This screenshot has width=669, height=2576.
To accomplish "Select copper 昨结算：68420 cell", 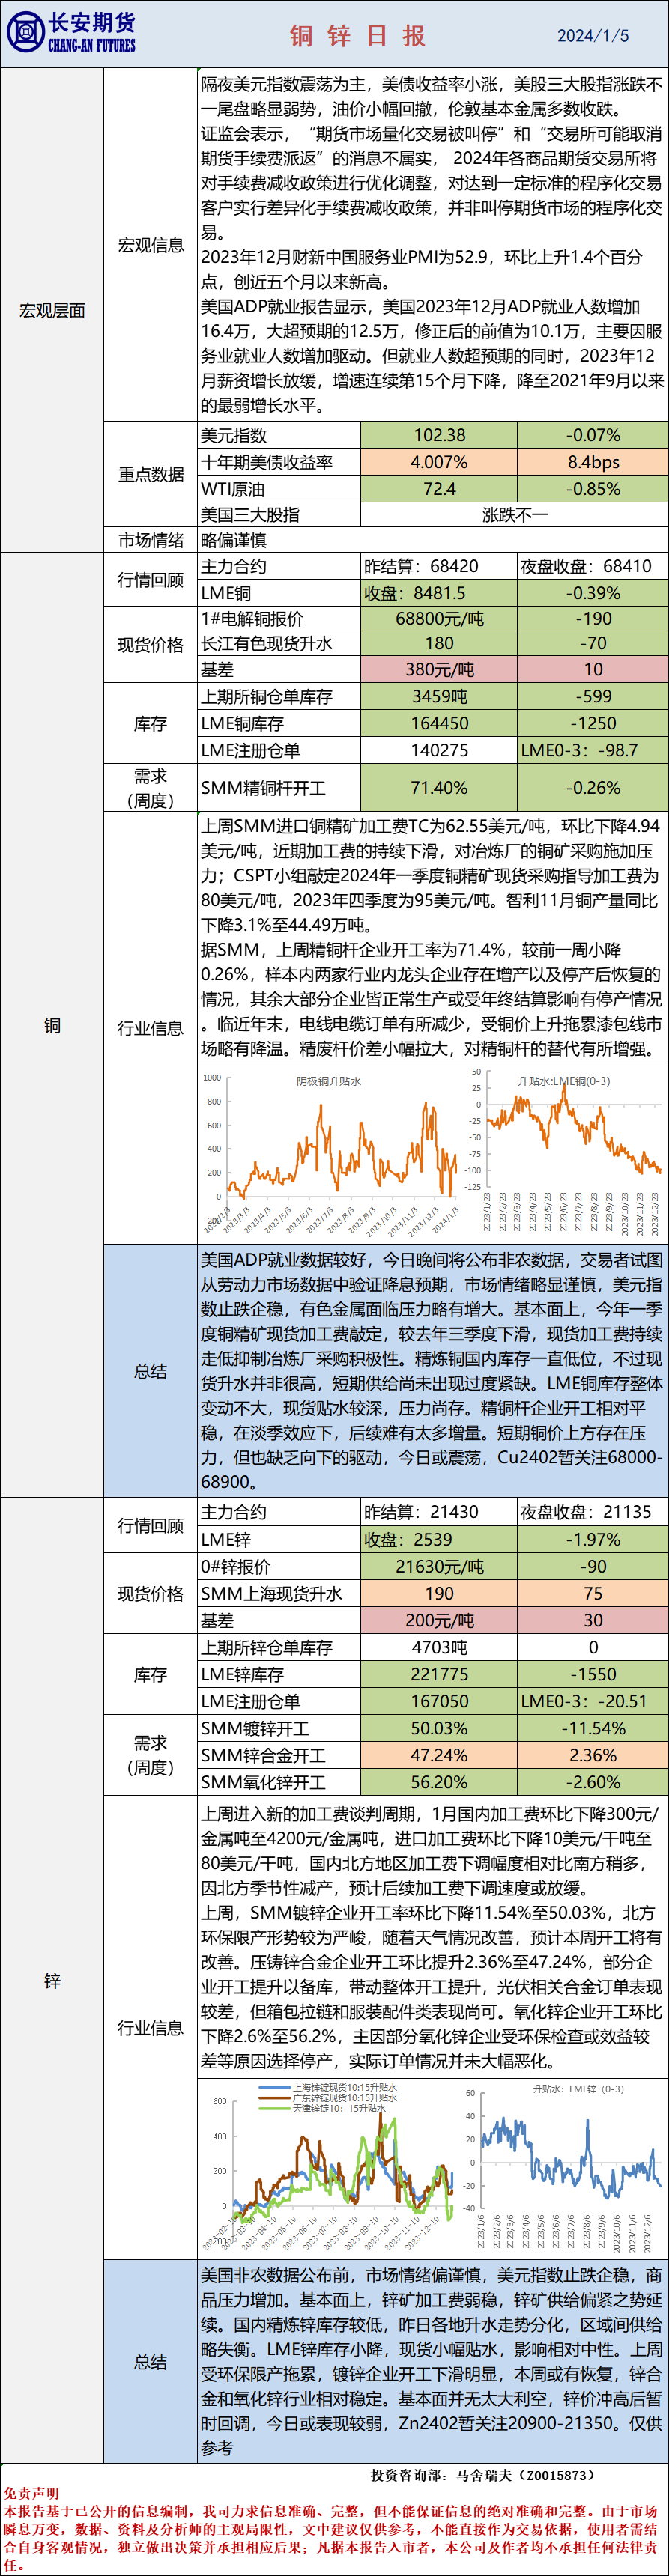I will (x=439, y=566).
